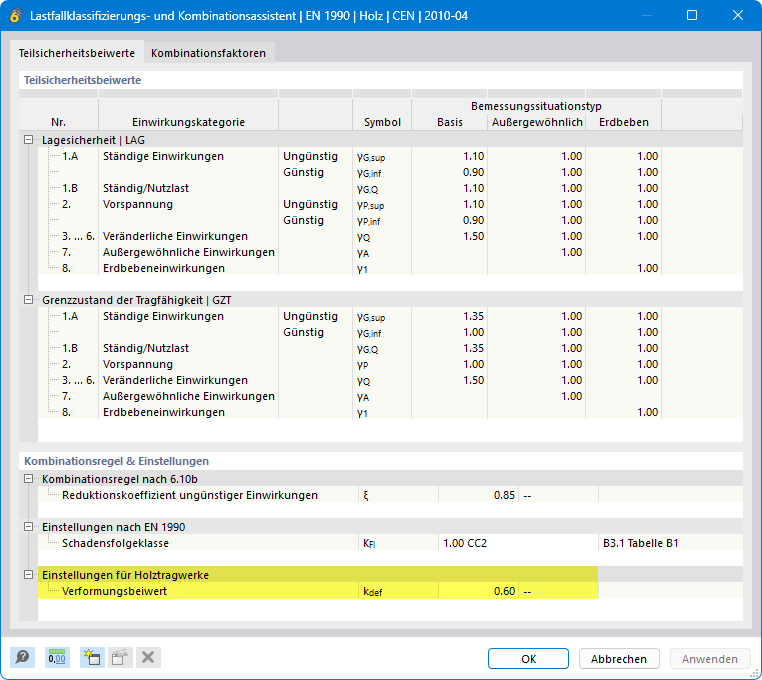Click the Reduktionskoeffizient ungünstiger Einwirkungen row

[x=190, y=495]
